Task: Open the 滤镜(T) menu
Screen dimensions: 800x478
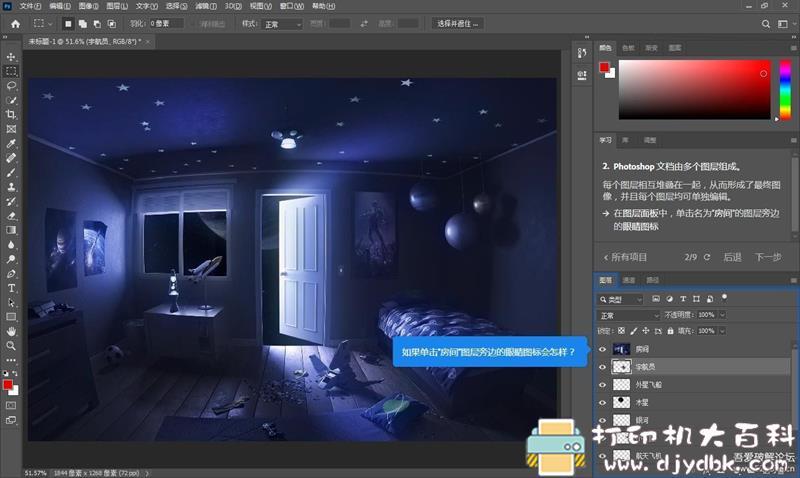Action: [206, 6]
